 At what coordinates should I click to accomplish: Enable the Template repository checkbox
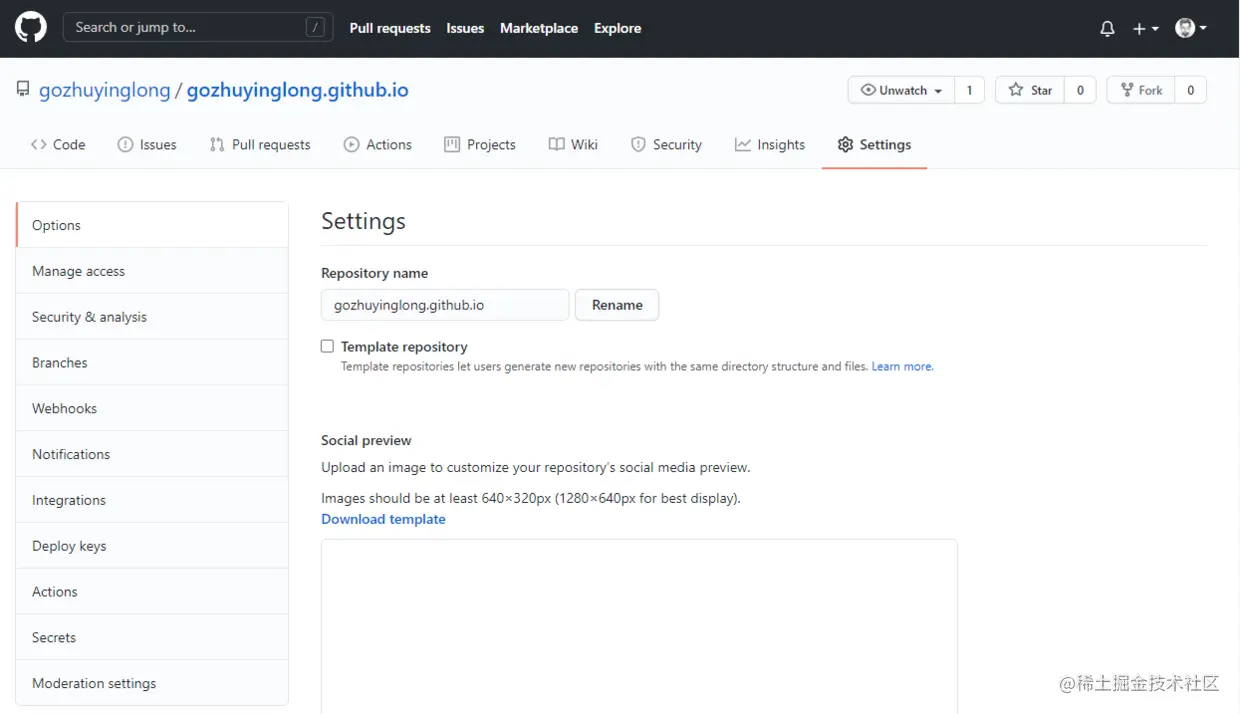(327, 346)
